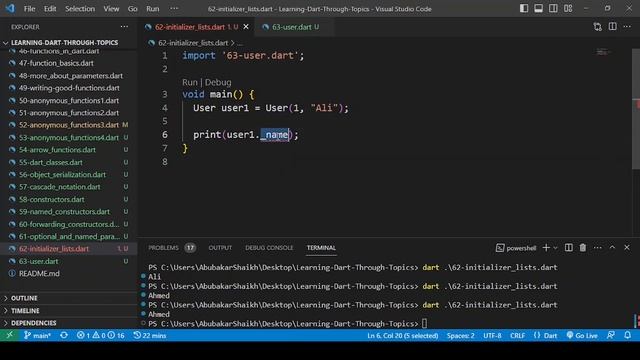Synchronize changes icon in status bar
This screenshot has height=360, width=640.
64,336
